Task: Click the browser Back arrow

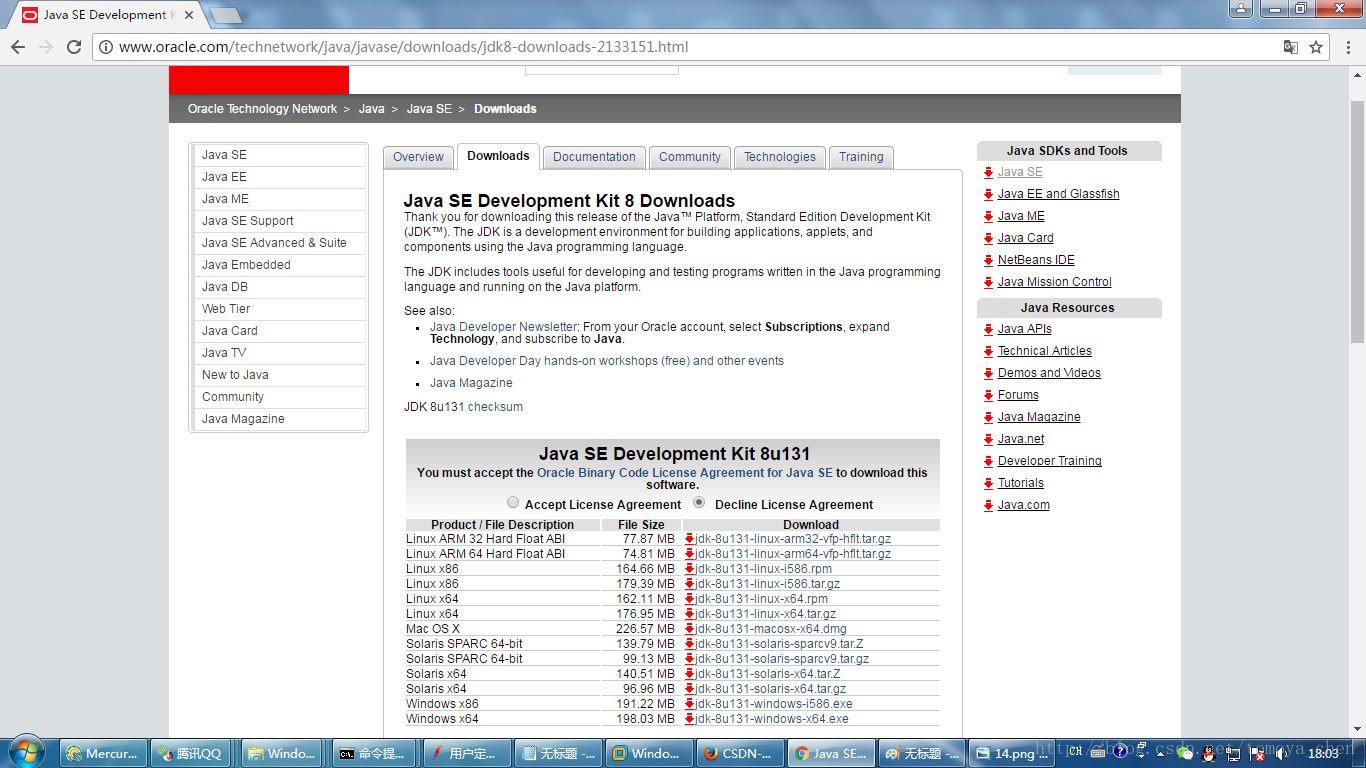Action: [x=18, y=47]
